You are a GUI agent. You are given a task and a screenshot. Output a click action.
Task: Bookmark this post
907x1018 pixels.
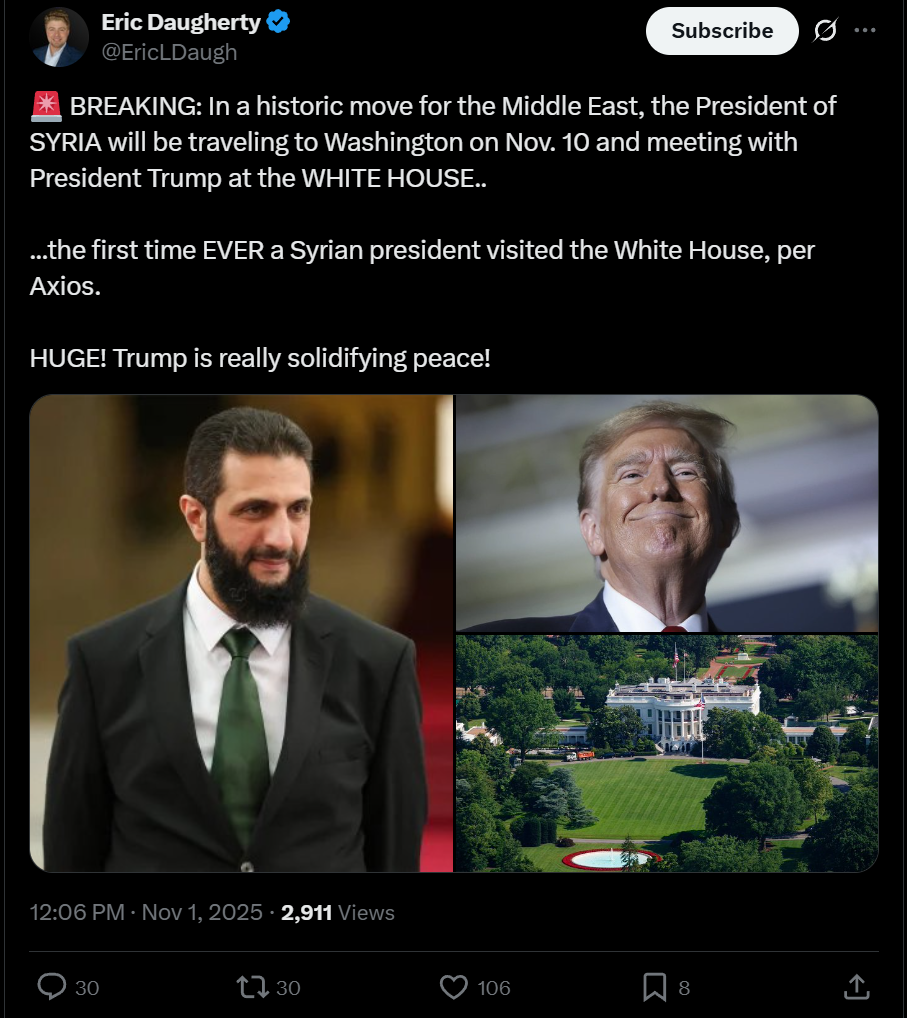654,987
